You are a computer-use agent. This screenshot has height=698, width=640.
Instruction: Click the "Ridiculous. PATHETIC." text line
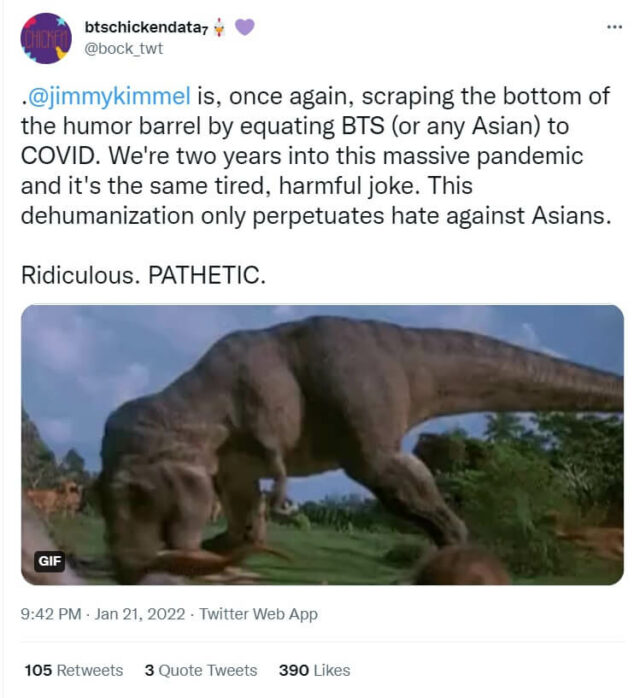(x=143, y=275)
